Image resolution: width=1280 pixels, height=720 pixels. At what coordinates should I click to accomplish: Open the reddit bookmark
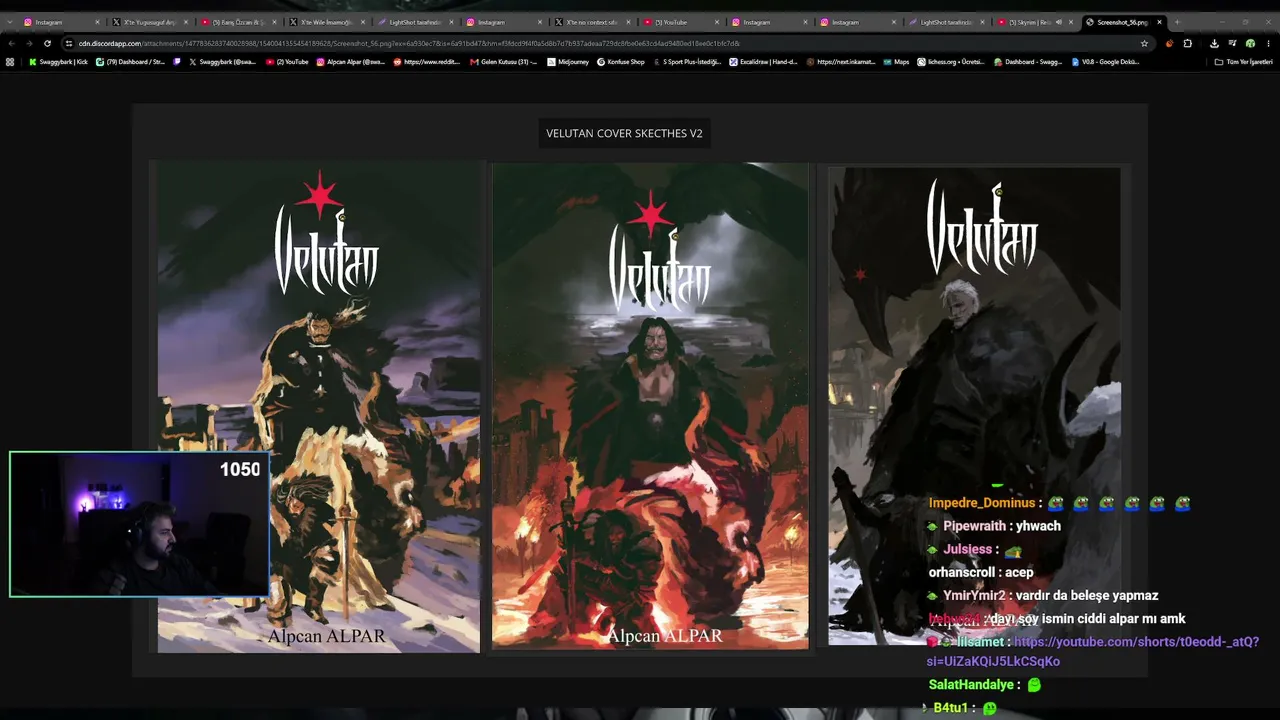coord(427,62)
